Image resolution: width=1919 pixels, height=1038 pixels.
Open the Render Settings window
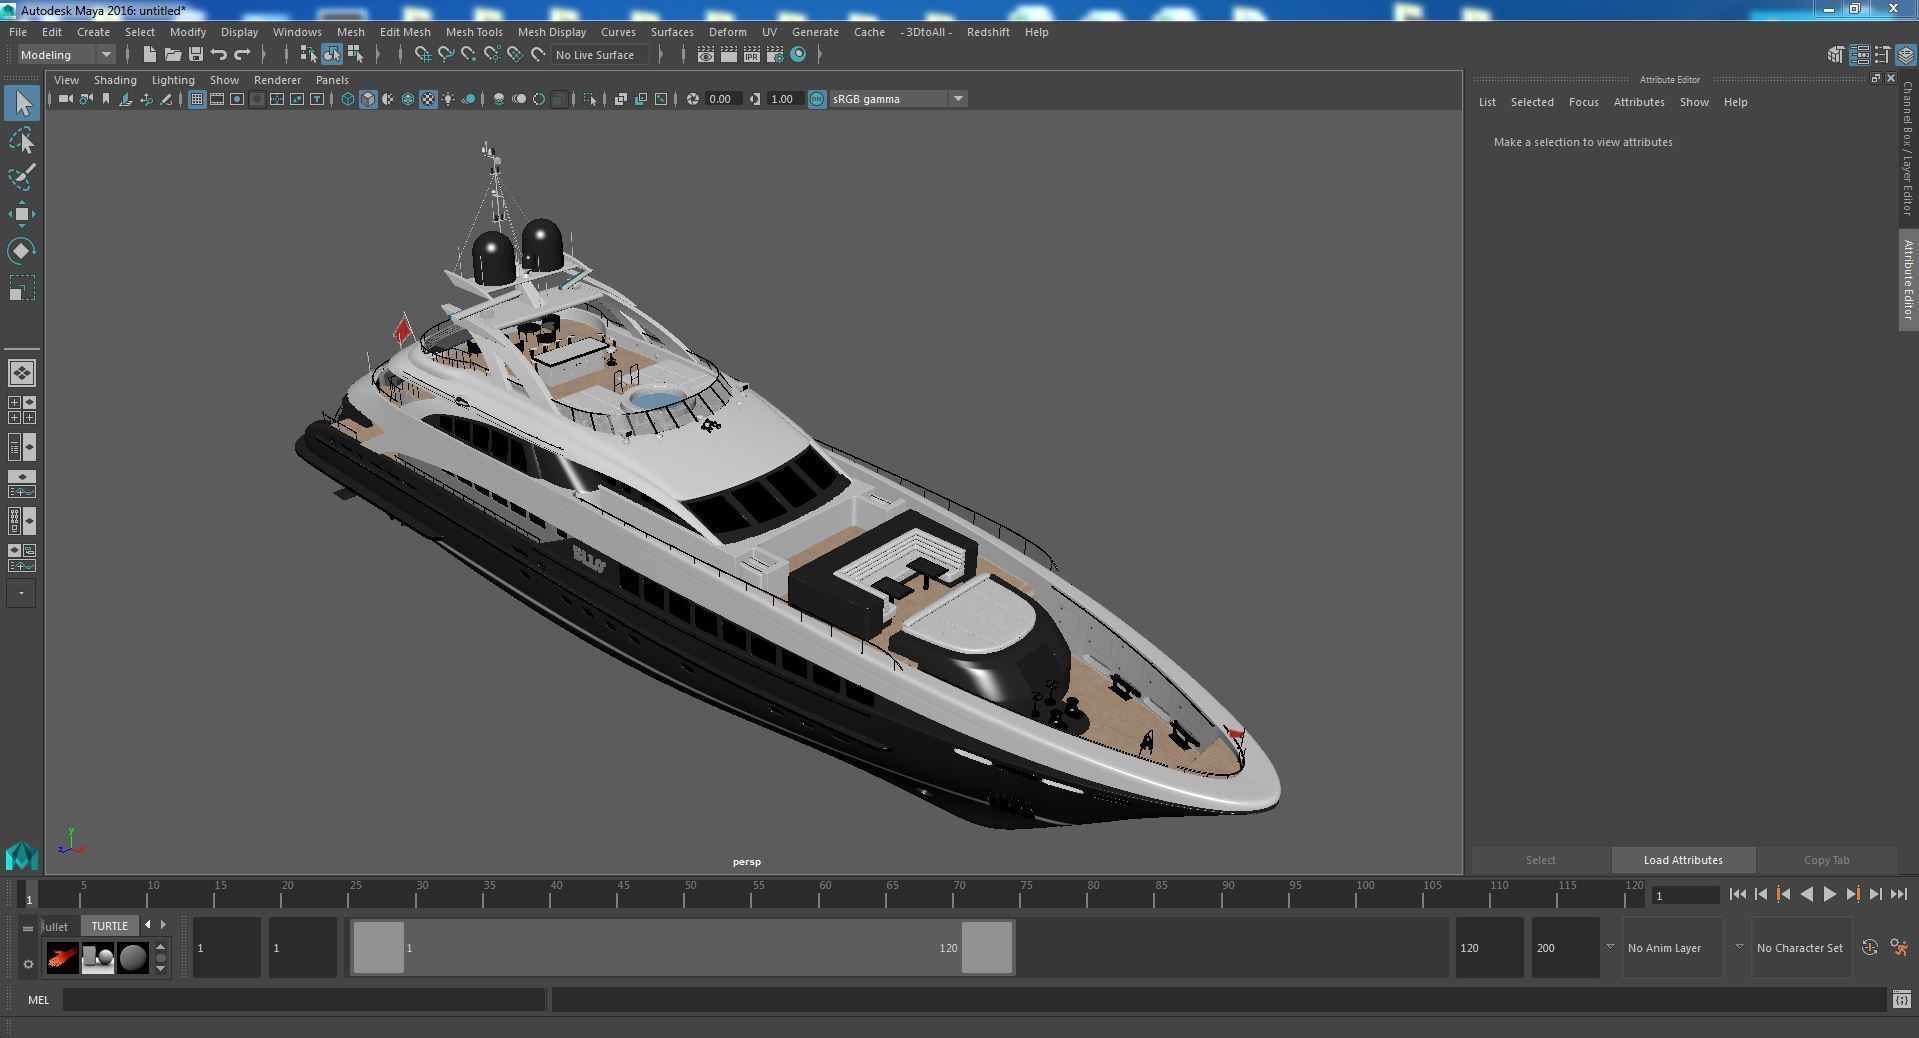click(775, 54)
